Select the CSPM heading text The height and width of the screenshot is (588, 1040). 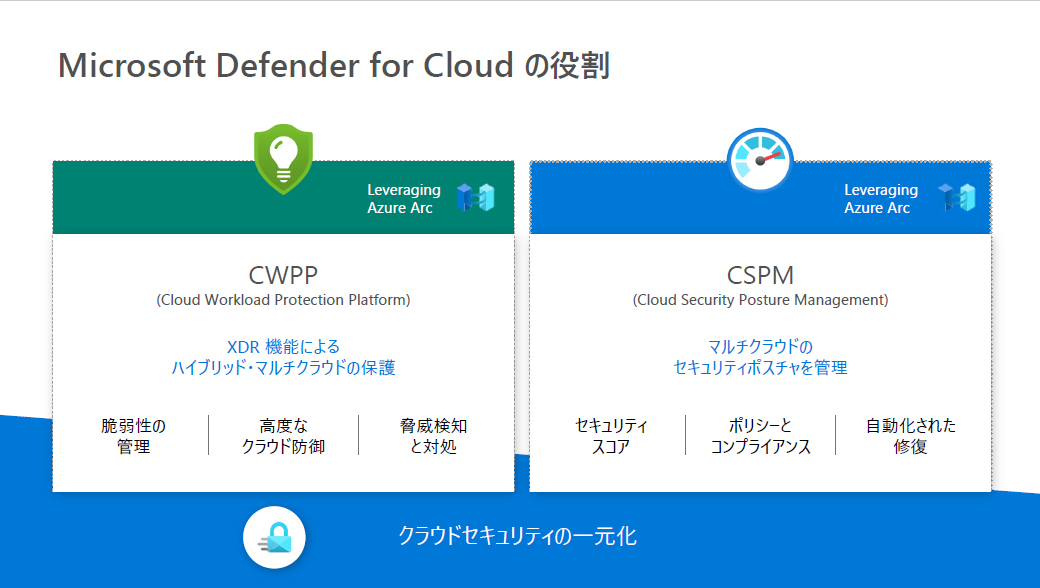pyautogui.click(x=760, y=275)
